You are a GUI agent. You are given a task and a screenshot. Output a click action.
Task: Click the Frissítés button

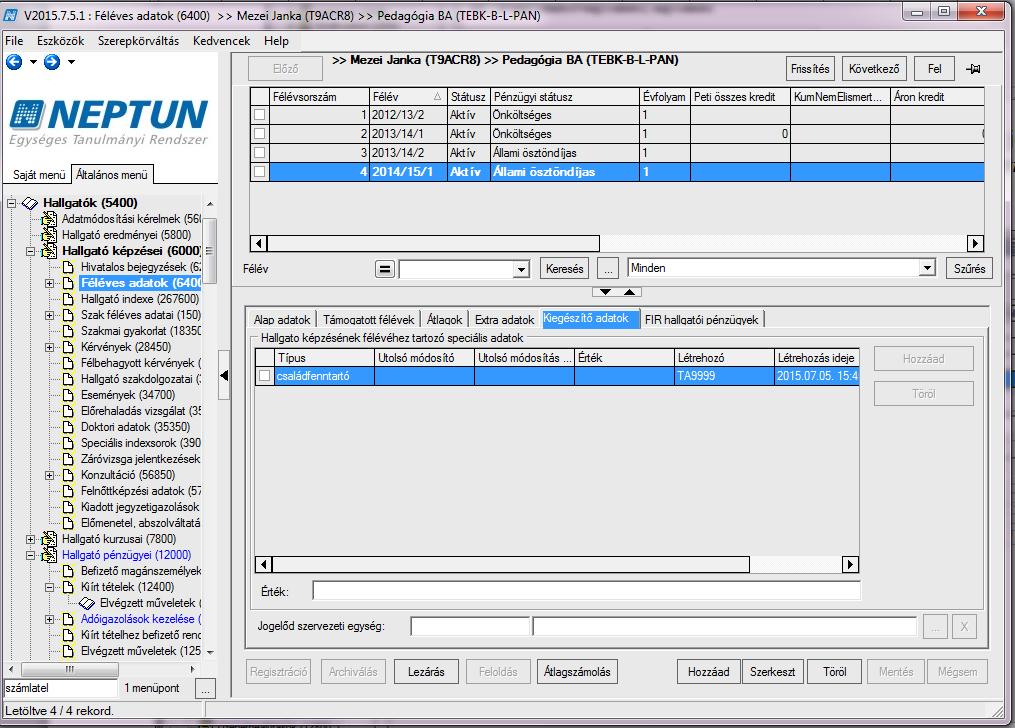pos(810,69)
